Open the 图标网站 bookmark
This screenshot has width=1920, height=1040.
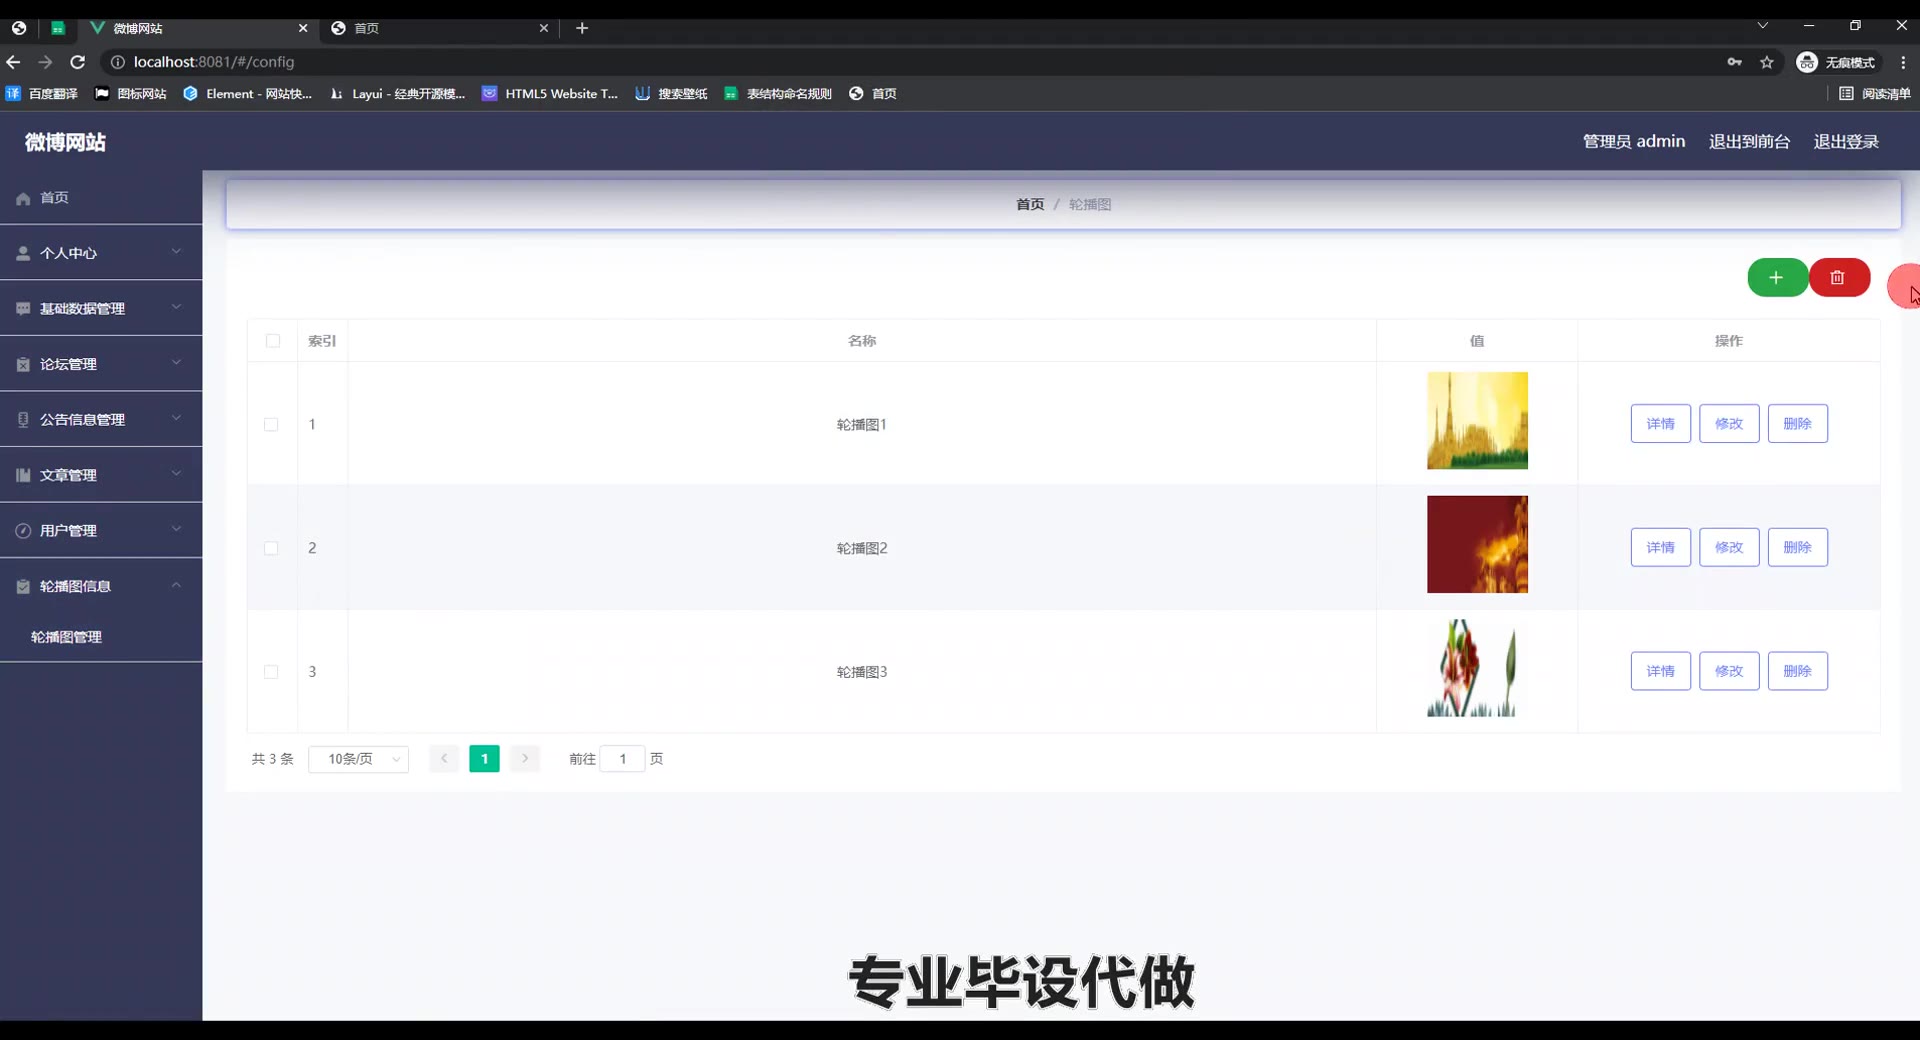131,94
